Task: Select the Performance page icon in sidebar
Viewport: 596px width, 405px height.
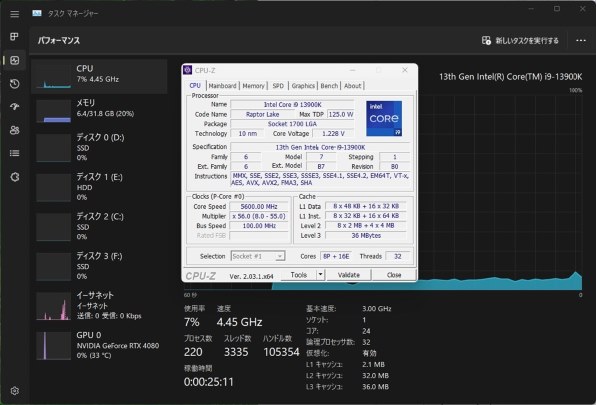Action: coord(14,60)
